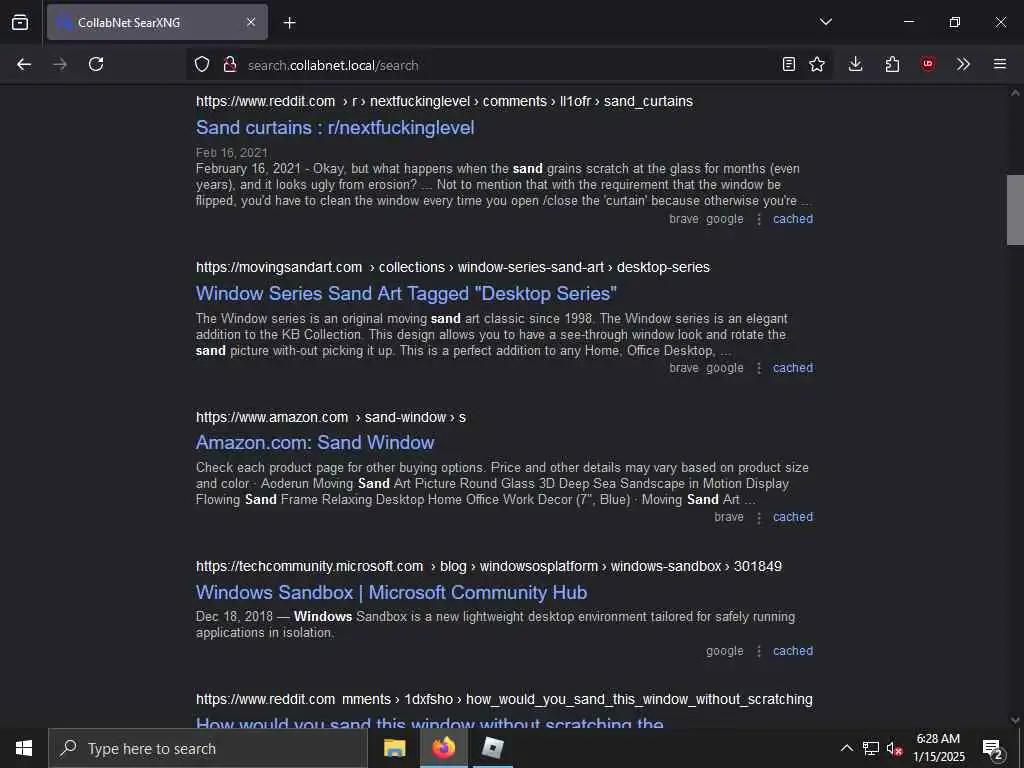Toggle reader view icon
1024x768 pixels.
point(789,64)
